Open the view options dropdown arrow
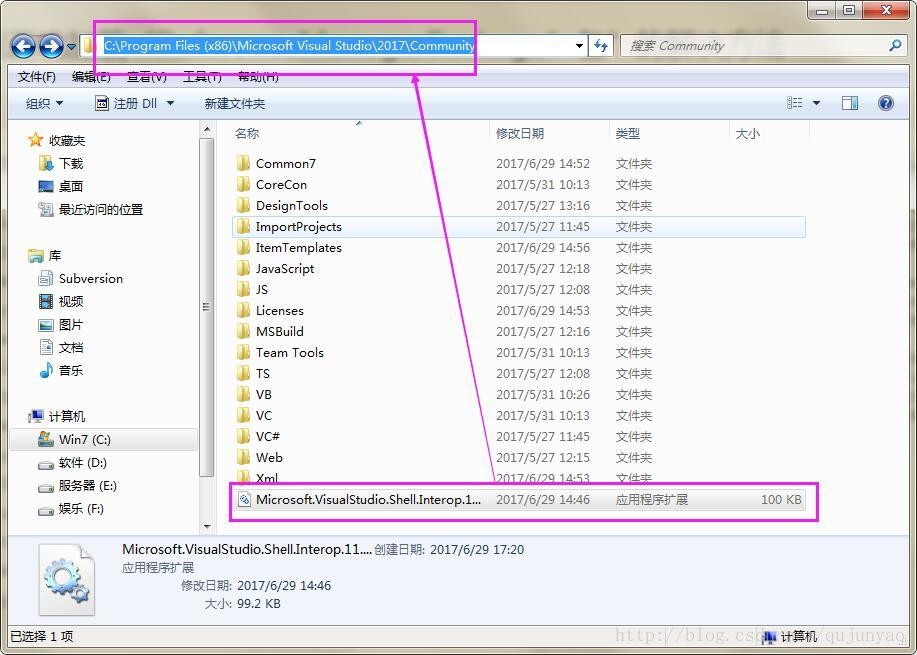 [x=816, y=104]
